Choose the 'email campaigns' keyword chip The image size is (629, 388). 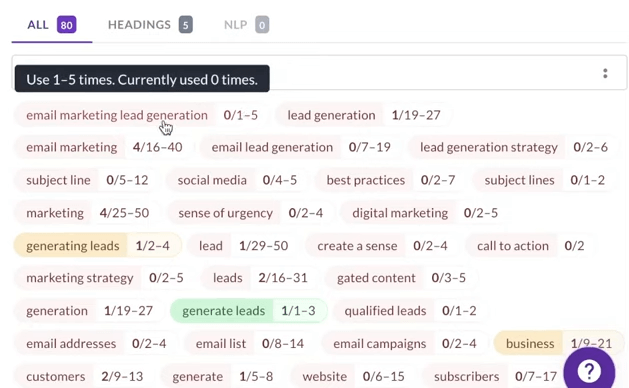(405, 343)
